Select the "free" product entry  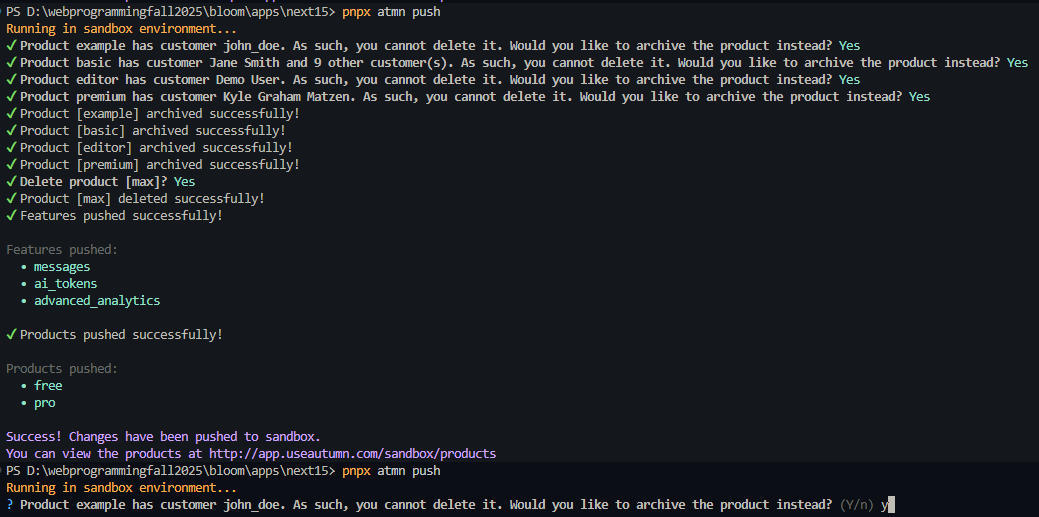[x=48, y=385]
